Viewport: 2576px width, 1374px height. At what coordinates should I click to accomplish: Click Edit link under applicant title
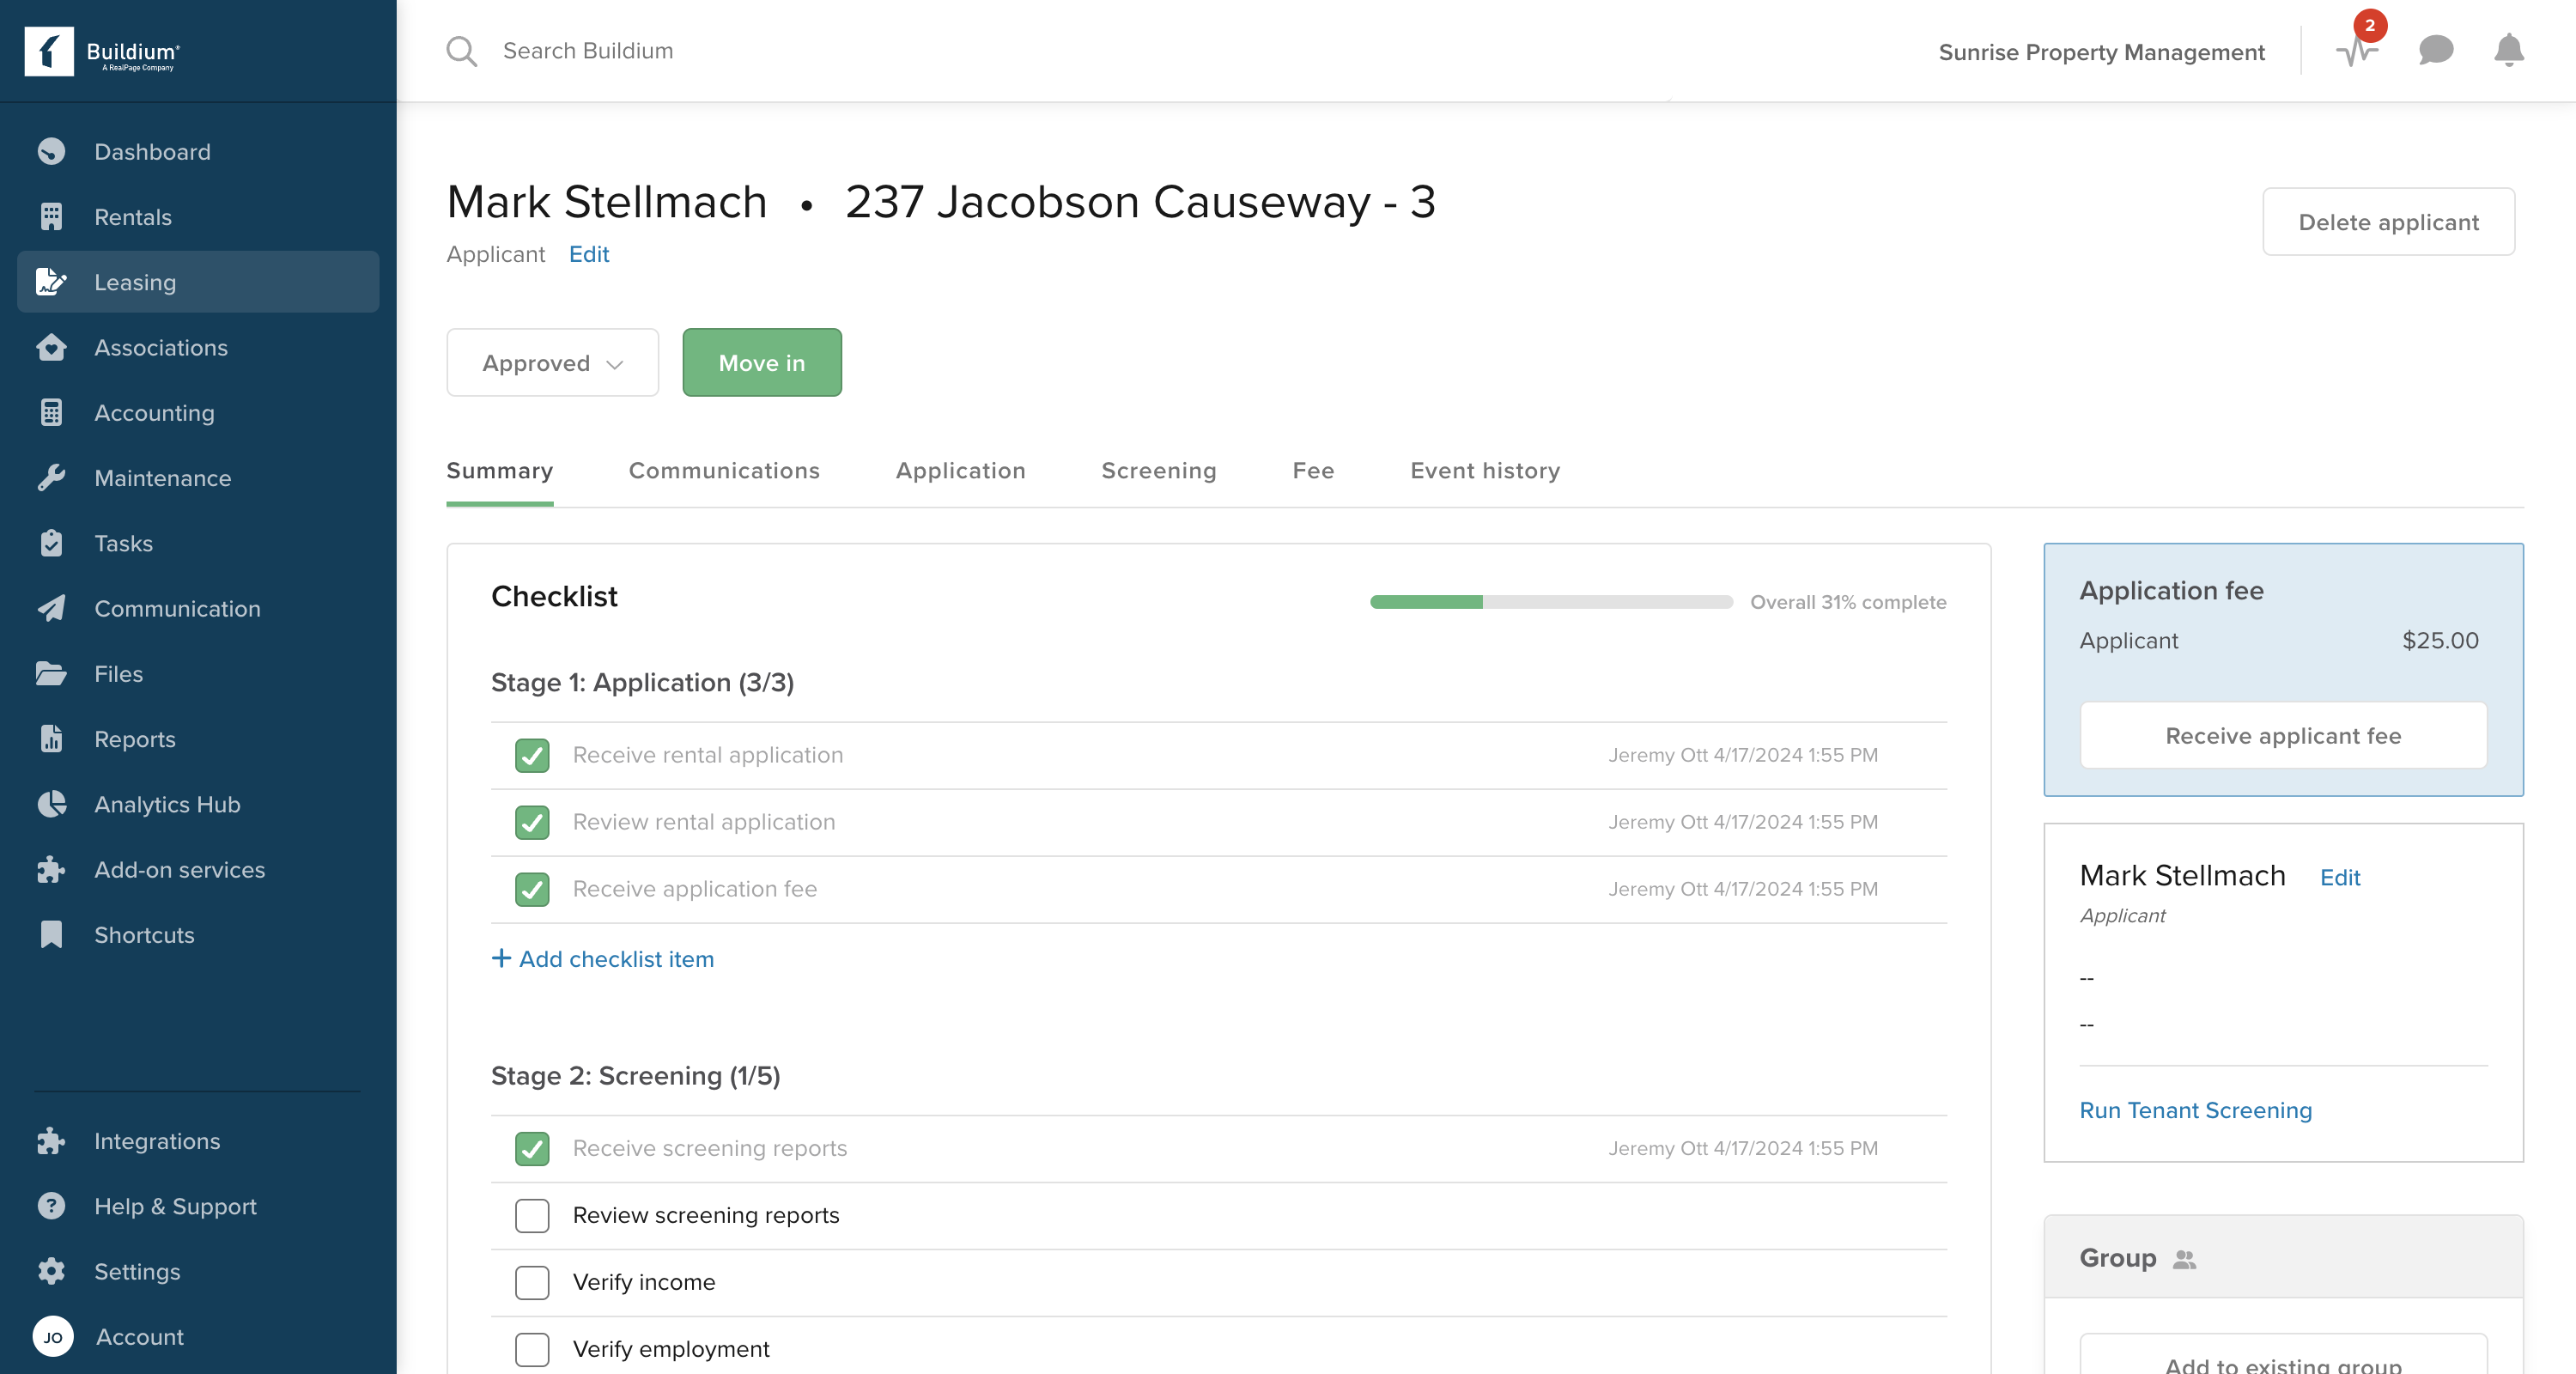[589, 254]
